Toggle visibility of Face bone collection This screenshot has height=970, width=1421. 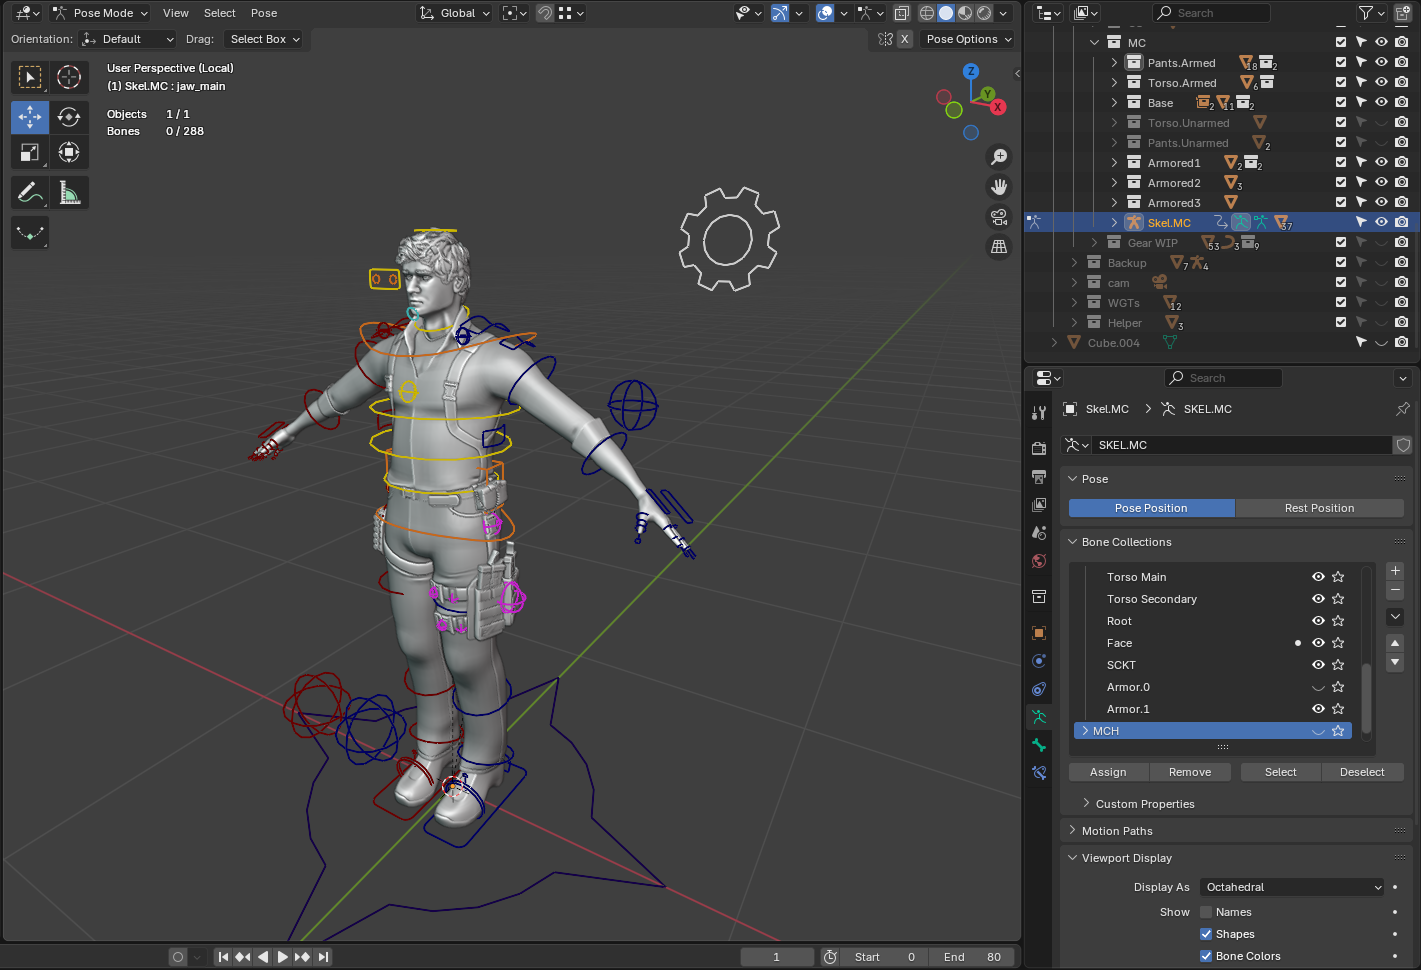(1318, 643)
